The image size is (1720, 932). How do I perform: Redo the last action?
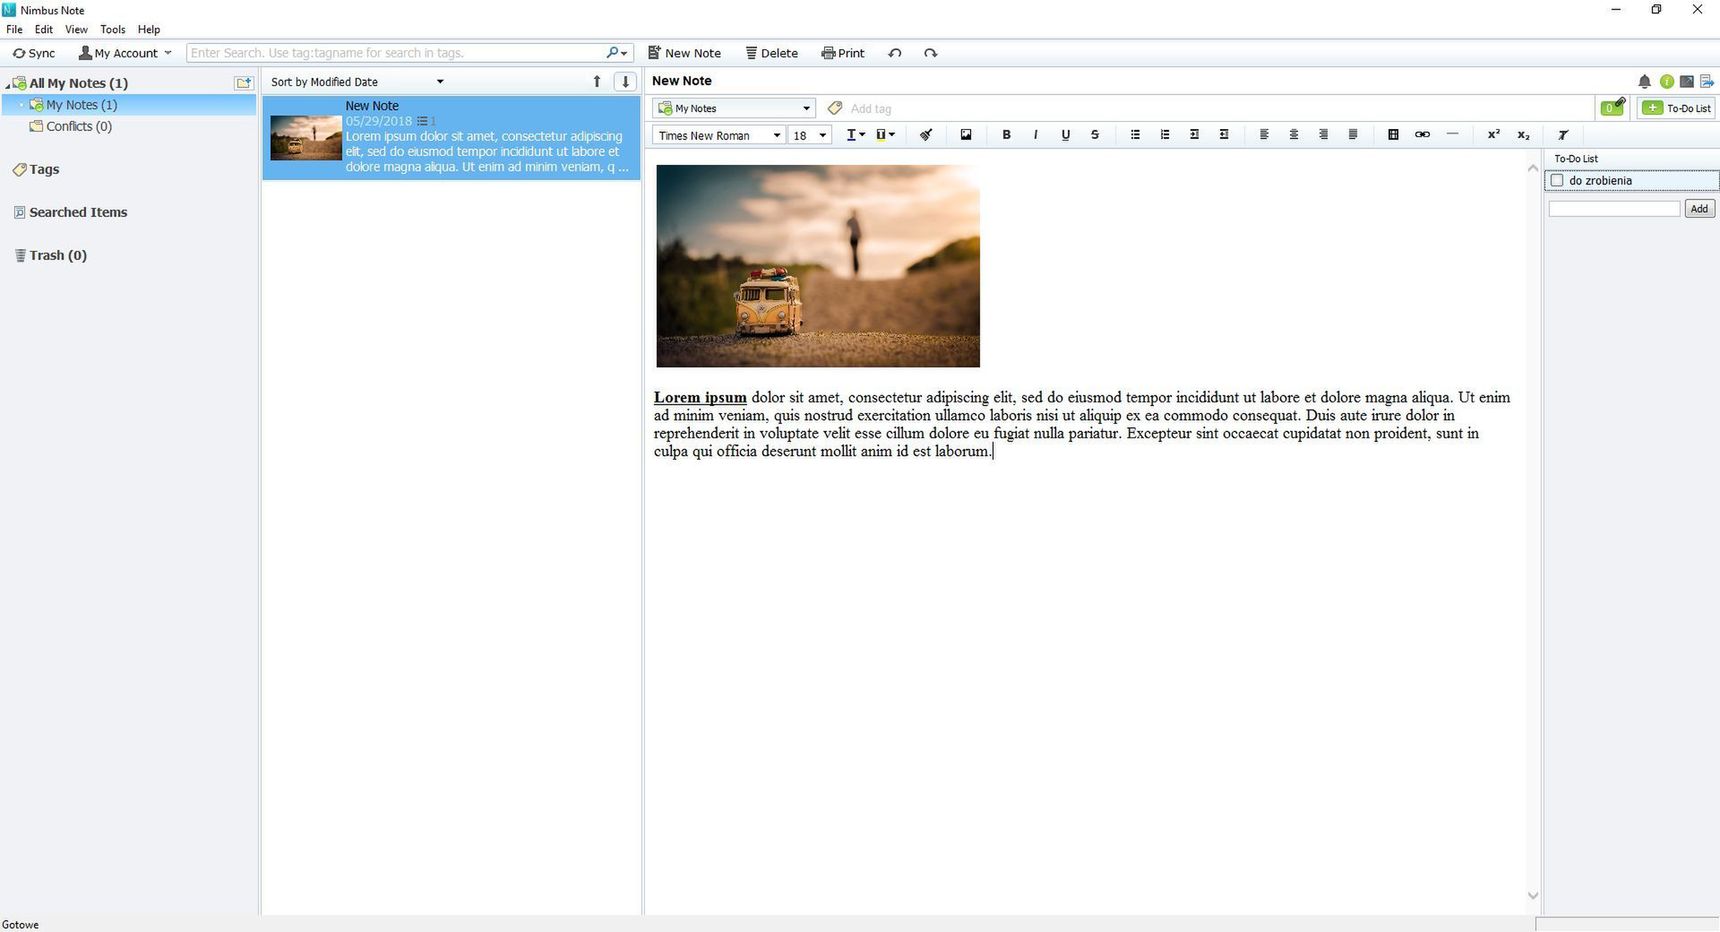tap(930, 53)
